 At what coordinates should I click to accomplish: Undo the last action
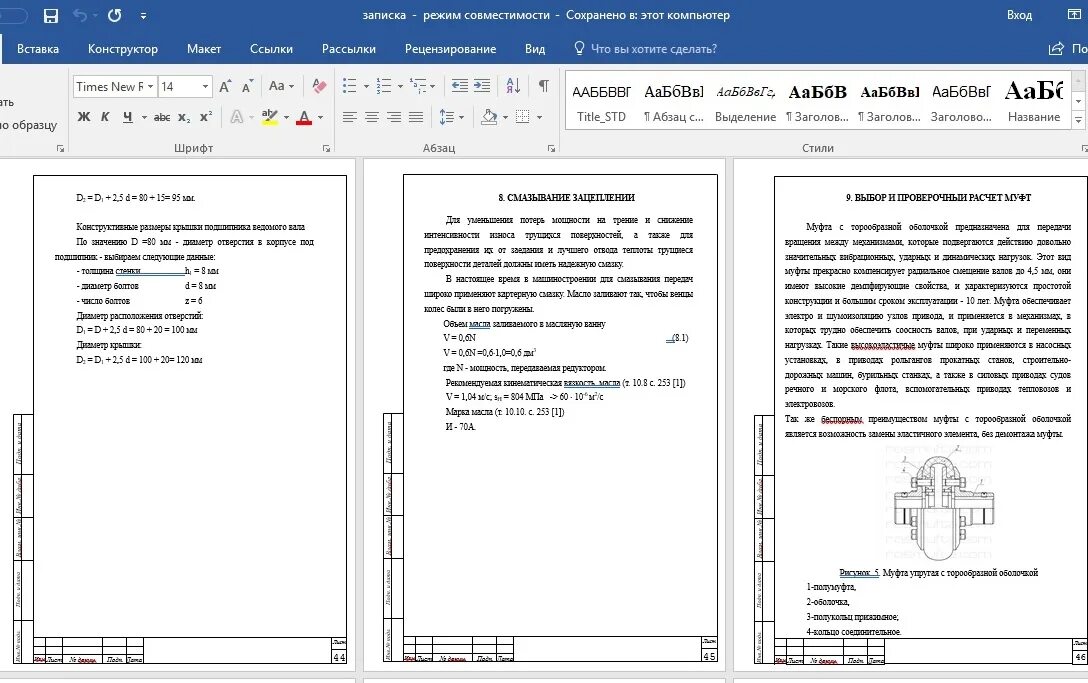(80, 15)
